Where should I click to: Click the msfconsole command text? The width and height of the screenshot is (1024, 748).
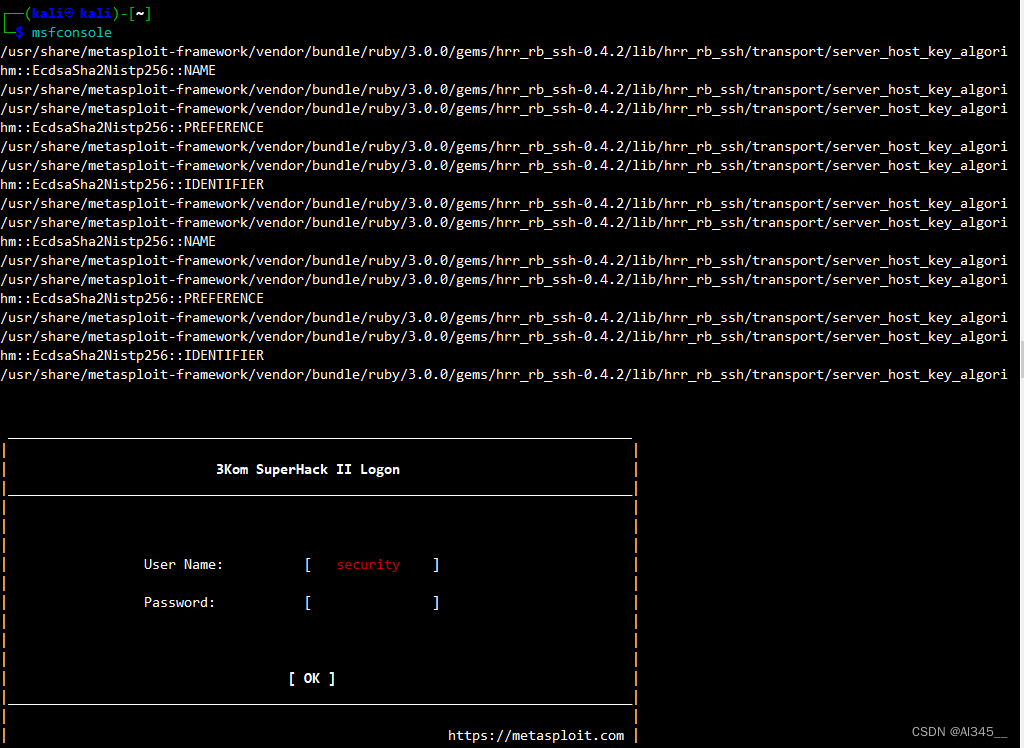point(72,33)
